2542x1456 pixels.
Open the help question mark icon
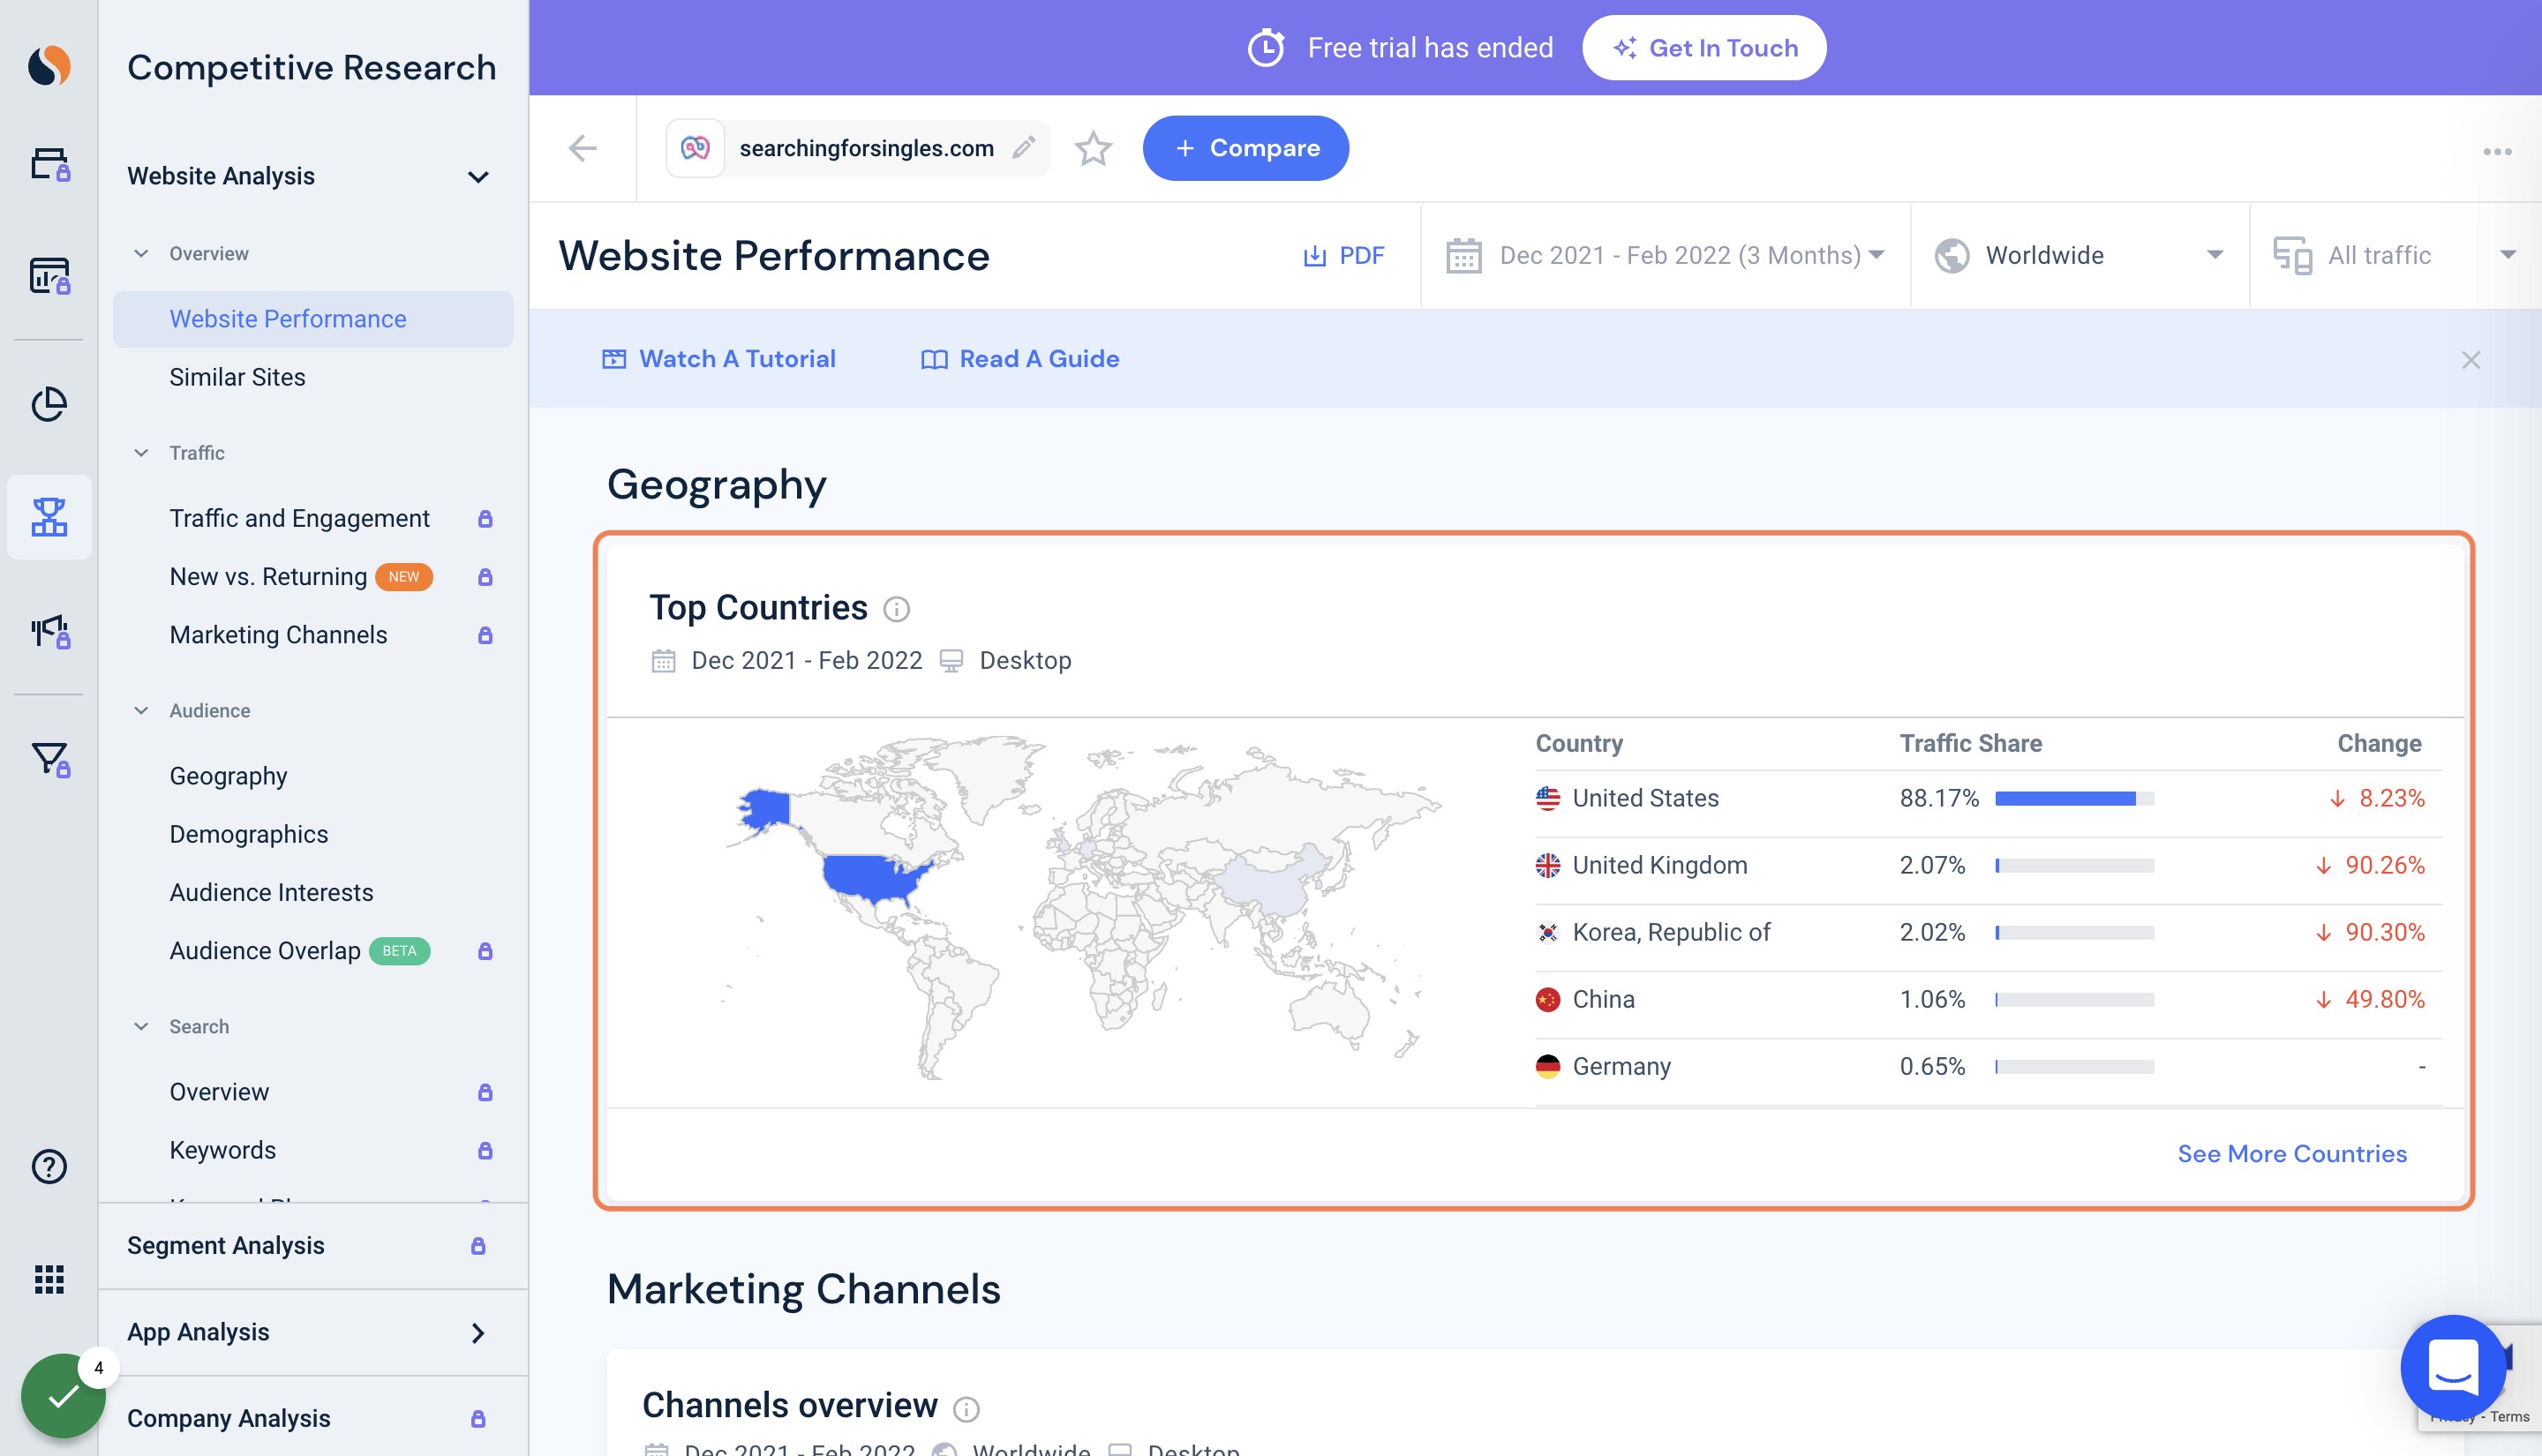tap(48, 1166)
